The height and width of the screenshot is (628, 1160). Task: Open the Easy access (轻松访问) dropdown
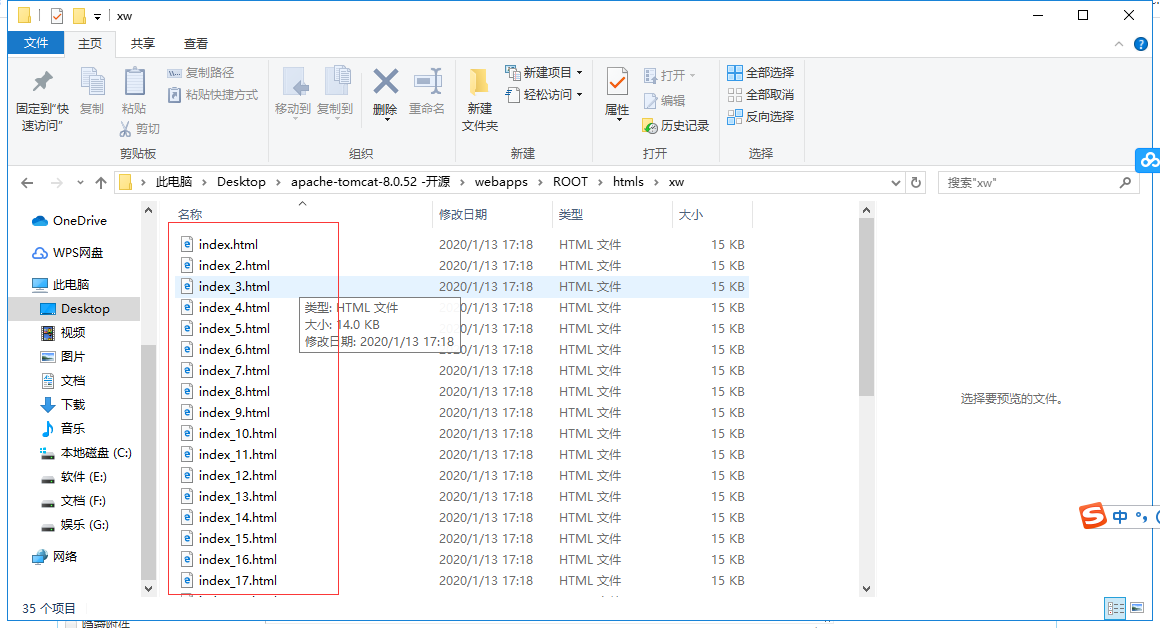[544, 95]
